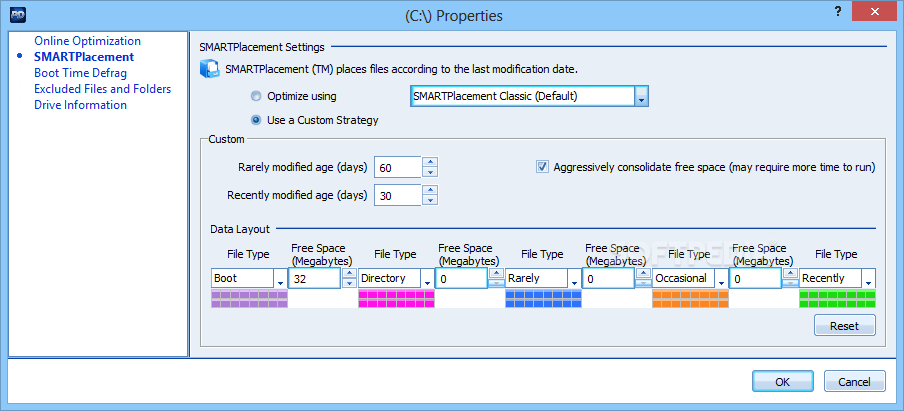Image resolution: width=904 pixels, height=411 pixels.
Task: Select the Optimize using radio button
Action: click(256, 96)
